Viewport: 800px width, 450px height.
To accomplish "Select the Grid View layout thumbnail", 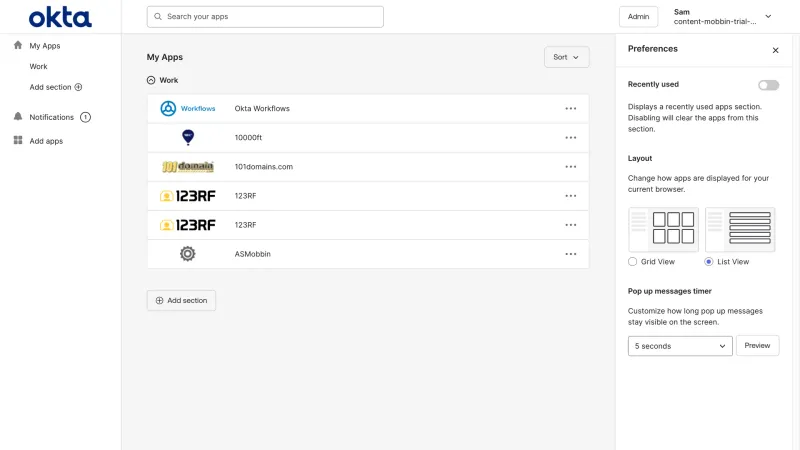I will (x=663, y=229).
